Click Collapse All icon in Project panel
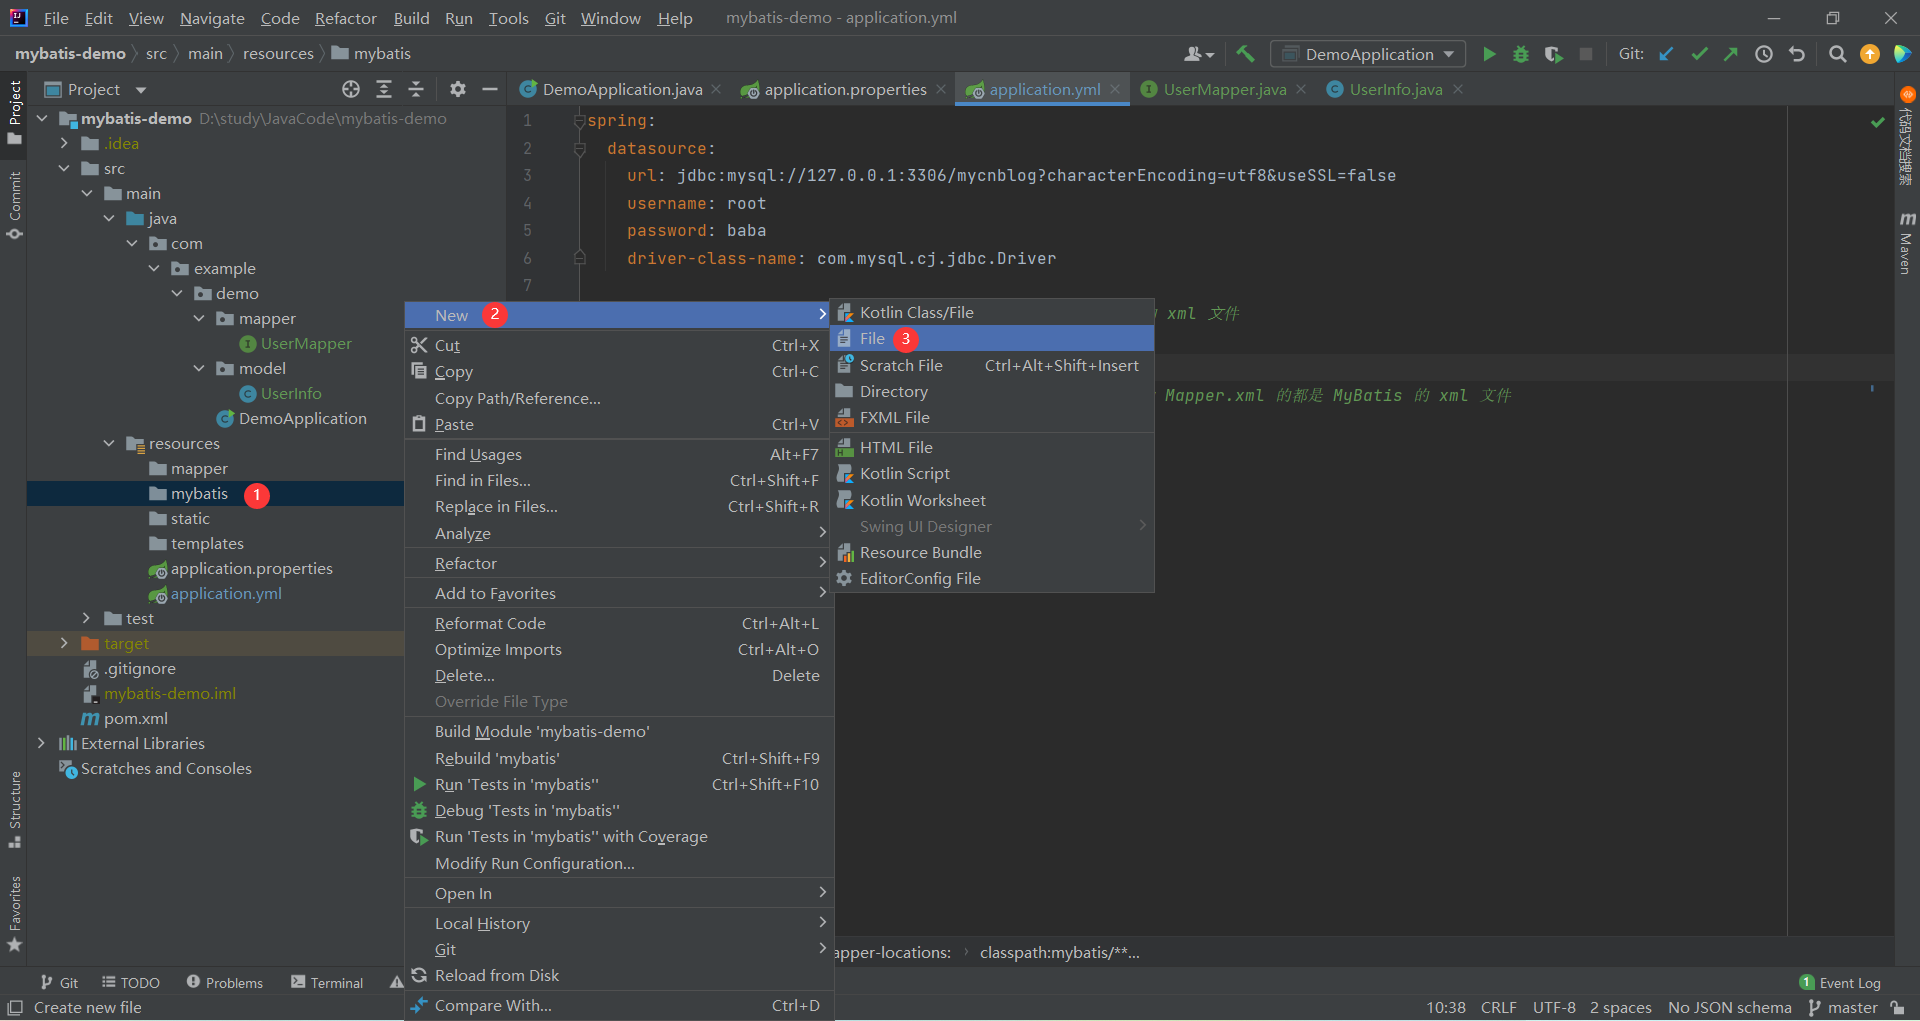 (x=416, y=89)
